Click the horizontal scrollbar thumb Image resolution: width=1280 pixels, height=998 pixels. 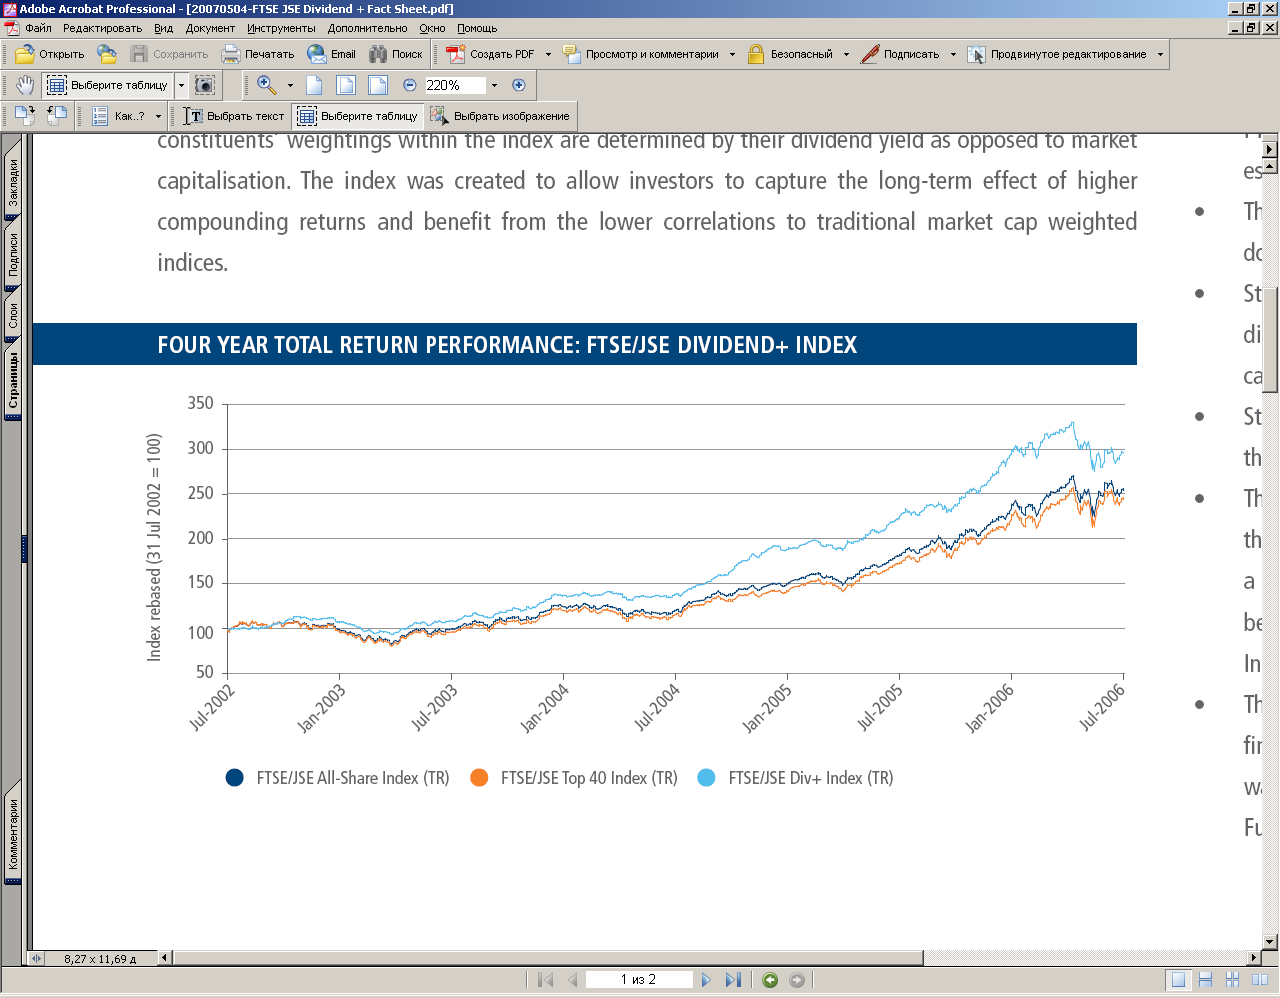pyautogui.click(x=547, y=958)
